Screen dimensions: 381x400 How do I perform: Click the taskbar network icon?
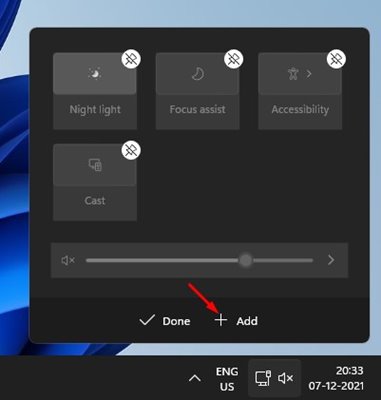pyautogui.click(x=263, y=378)
